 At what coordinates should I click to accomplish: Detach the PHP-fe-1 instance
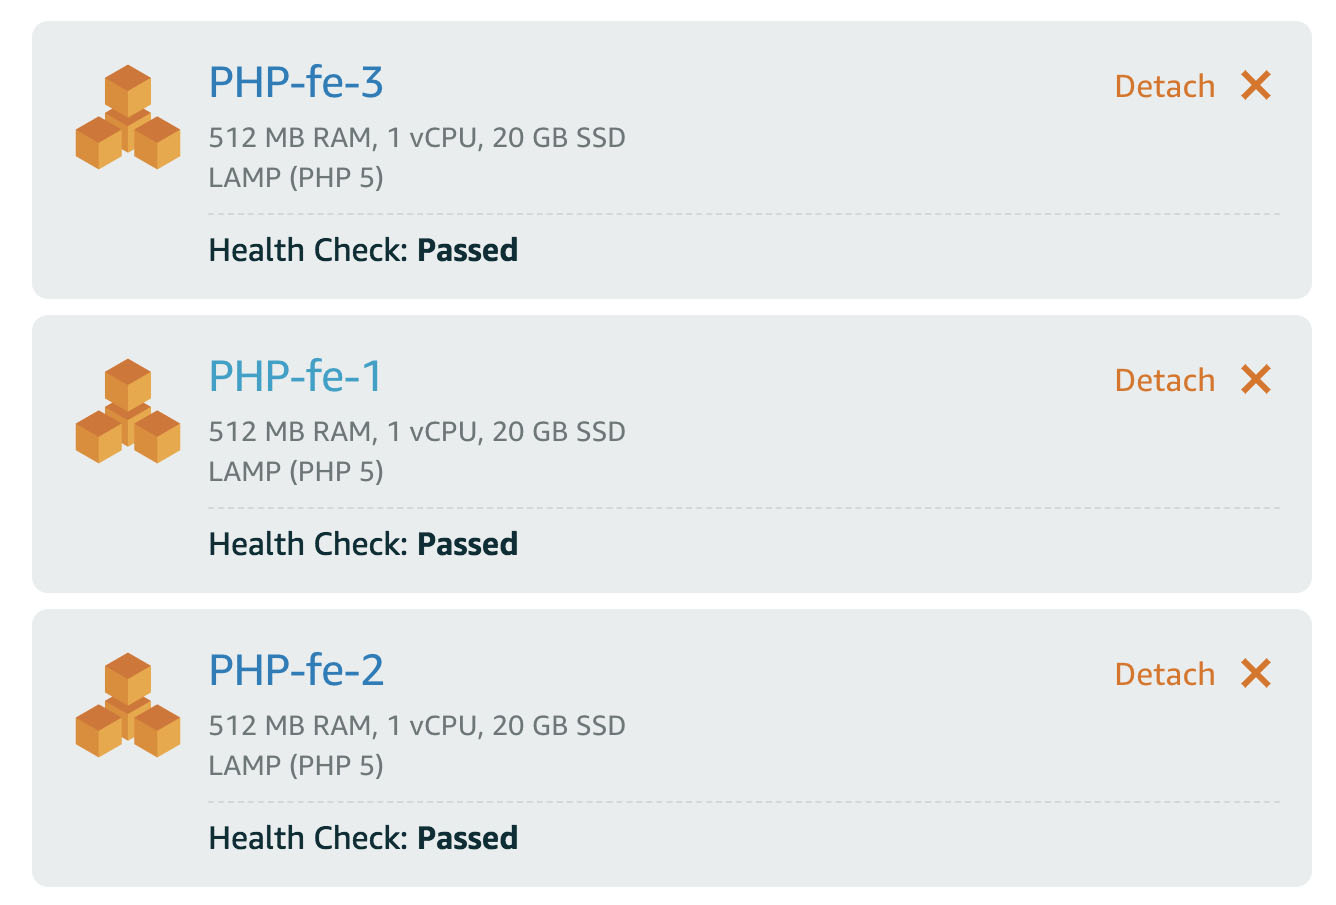click(x=1165, y=381)
